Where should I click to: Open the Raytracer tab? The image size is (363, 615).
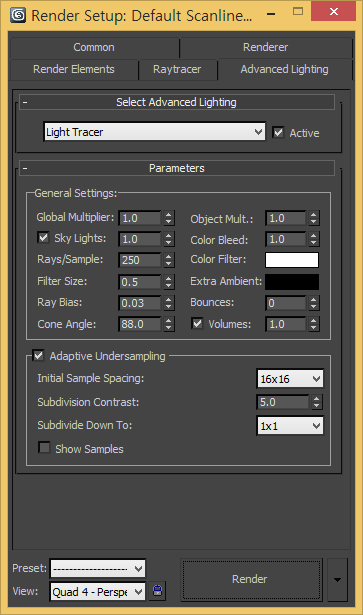[x=177, y=69]
